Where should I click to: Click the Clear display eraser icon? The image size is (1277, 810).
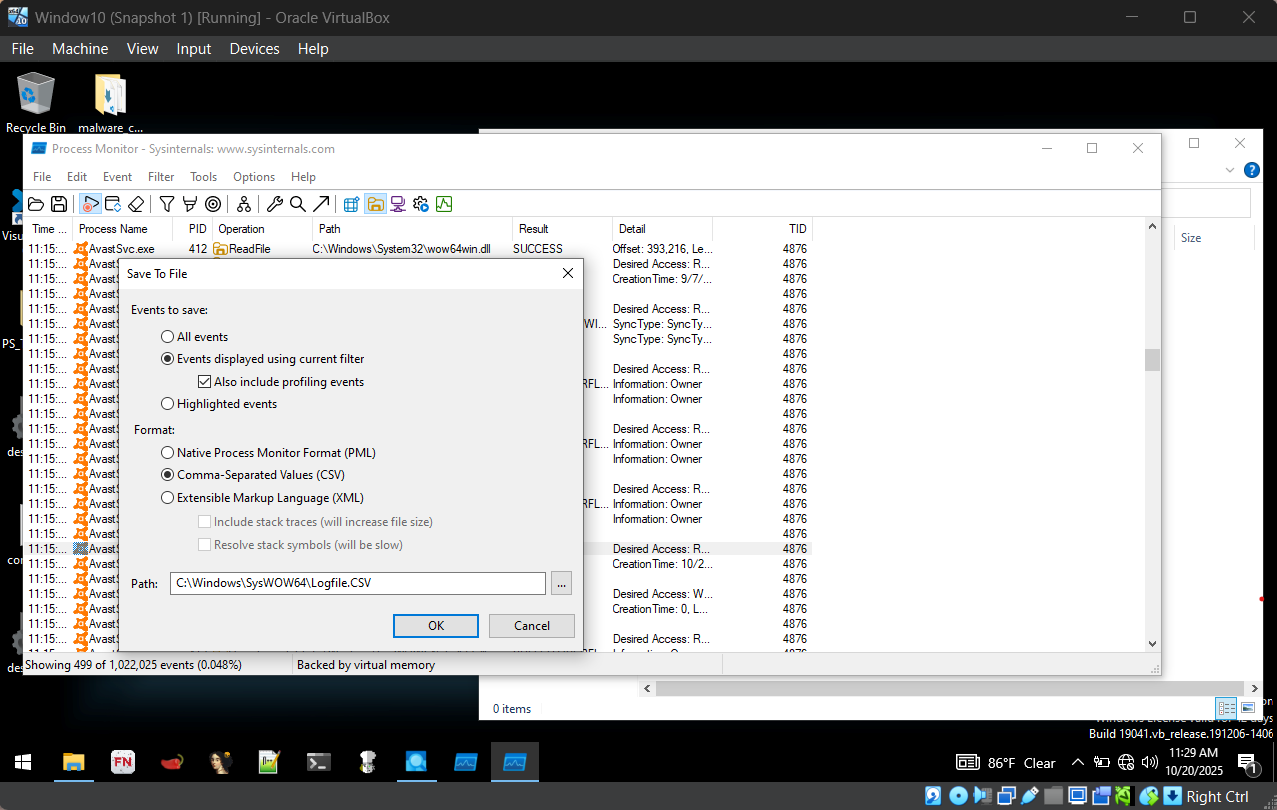[x=137, y=204]
